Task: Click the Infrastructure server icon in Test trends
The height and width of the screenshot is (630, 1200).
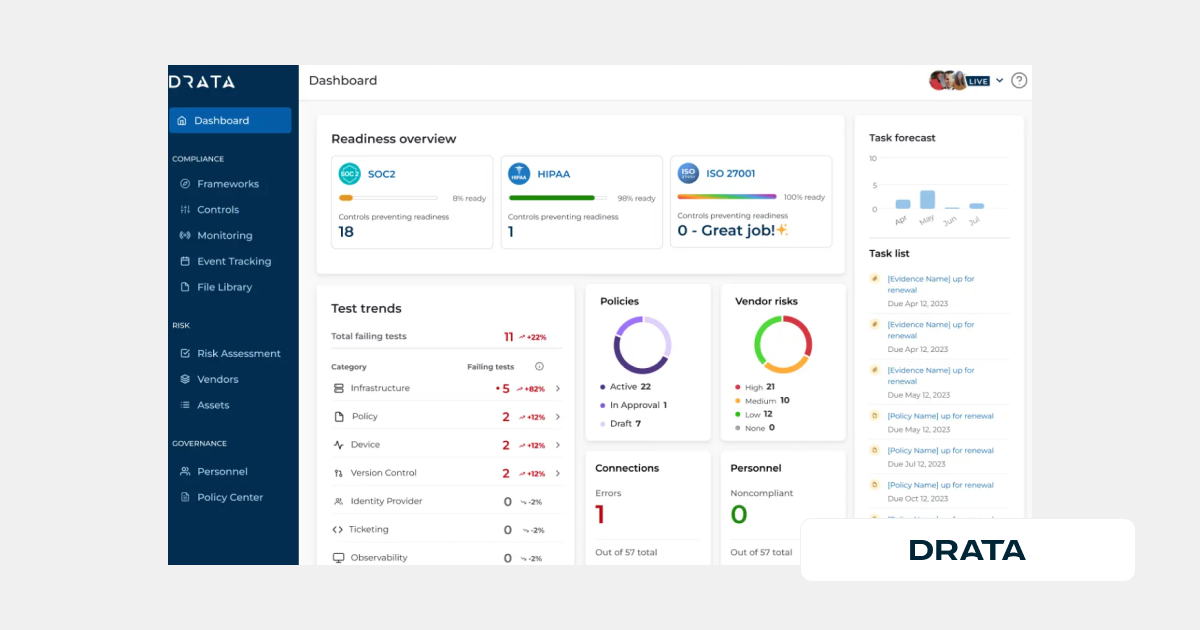Action: pyautogui.click(x=338, y=388)
